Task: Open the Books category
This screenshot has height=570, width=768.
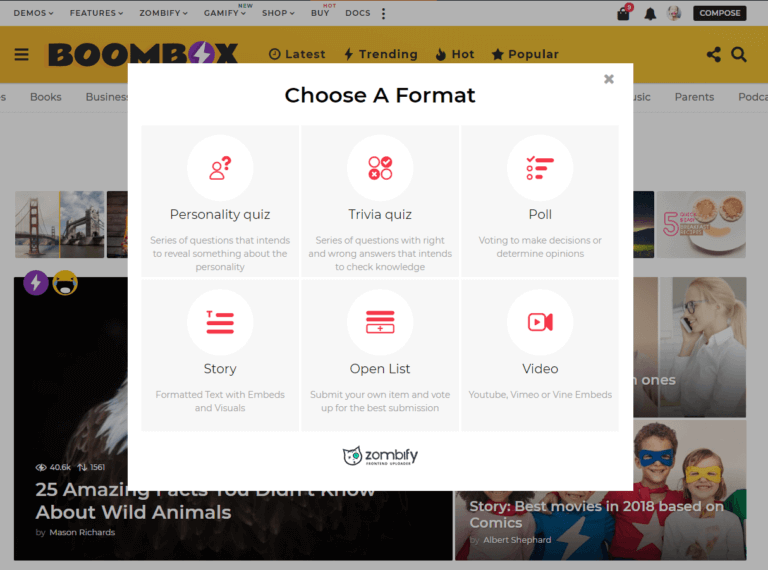Action: pos(46,97)
